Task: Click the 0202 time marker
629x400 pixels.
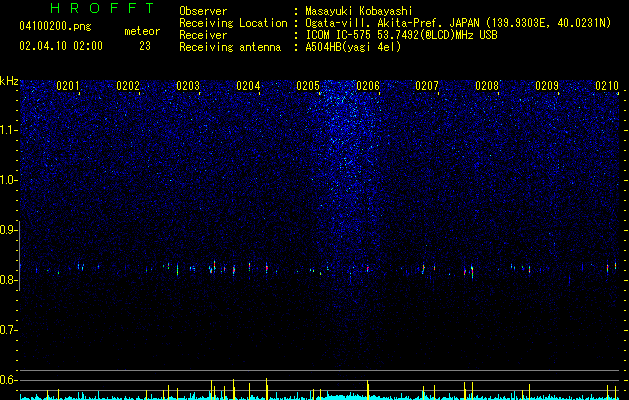Action: (128, 86)
